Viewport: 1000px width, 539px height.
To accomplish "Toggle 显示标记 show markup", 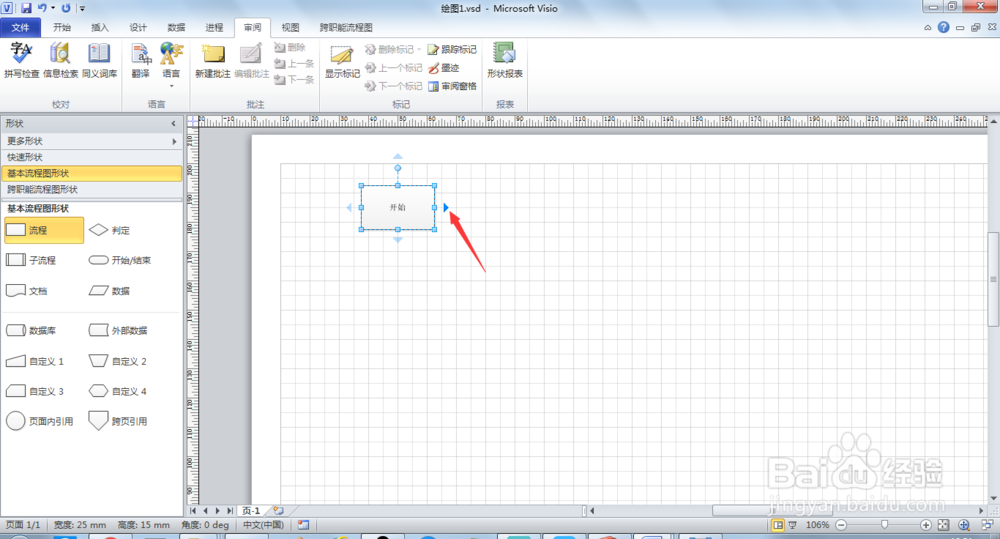I will [x=342, y=61].
